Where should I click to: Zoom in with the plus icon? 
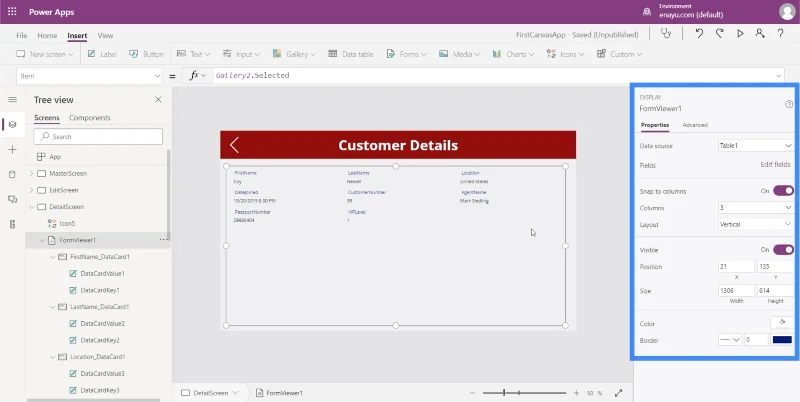point(576,393)
